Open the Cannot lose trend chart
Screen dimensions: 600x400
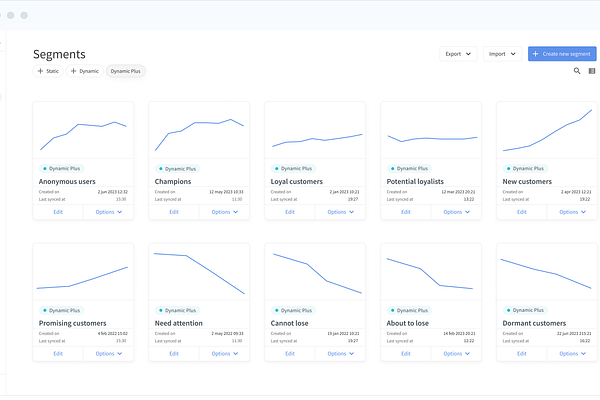pos(315,272)
